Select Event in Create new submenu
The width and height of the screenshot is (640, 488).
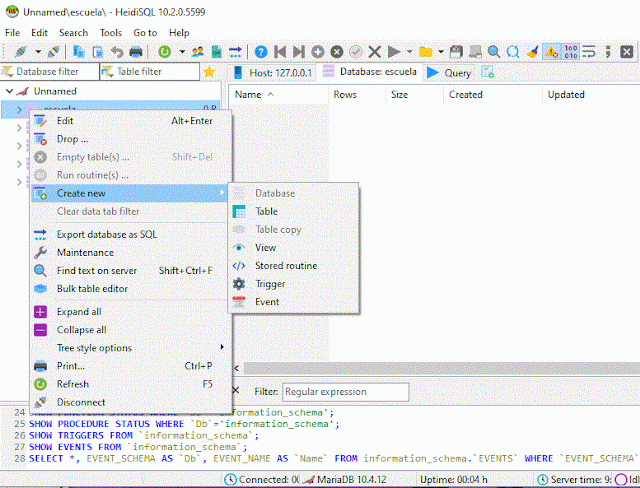pyautogui.click(x=293, y=302)
